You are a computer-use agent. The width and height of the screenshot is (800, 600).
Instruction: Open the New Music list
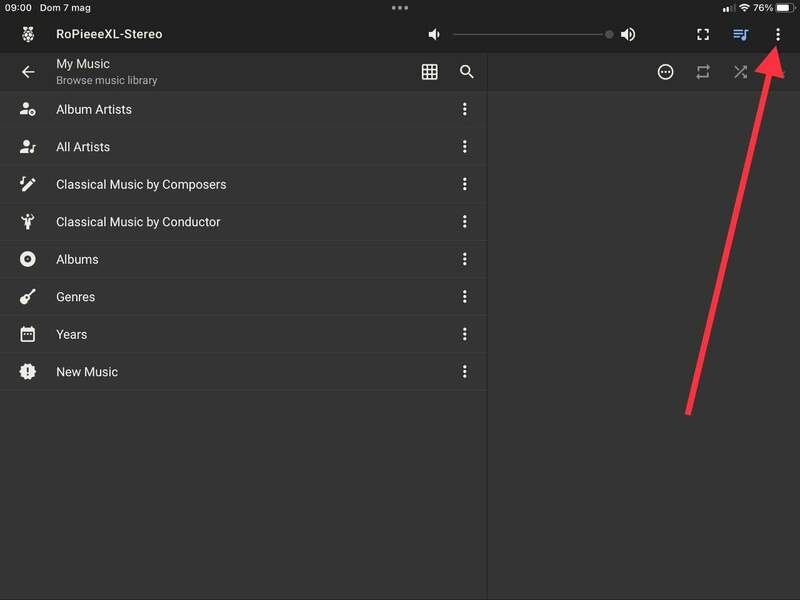(87, 372)
